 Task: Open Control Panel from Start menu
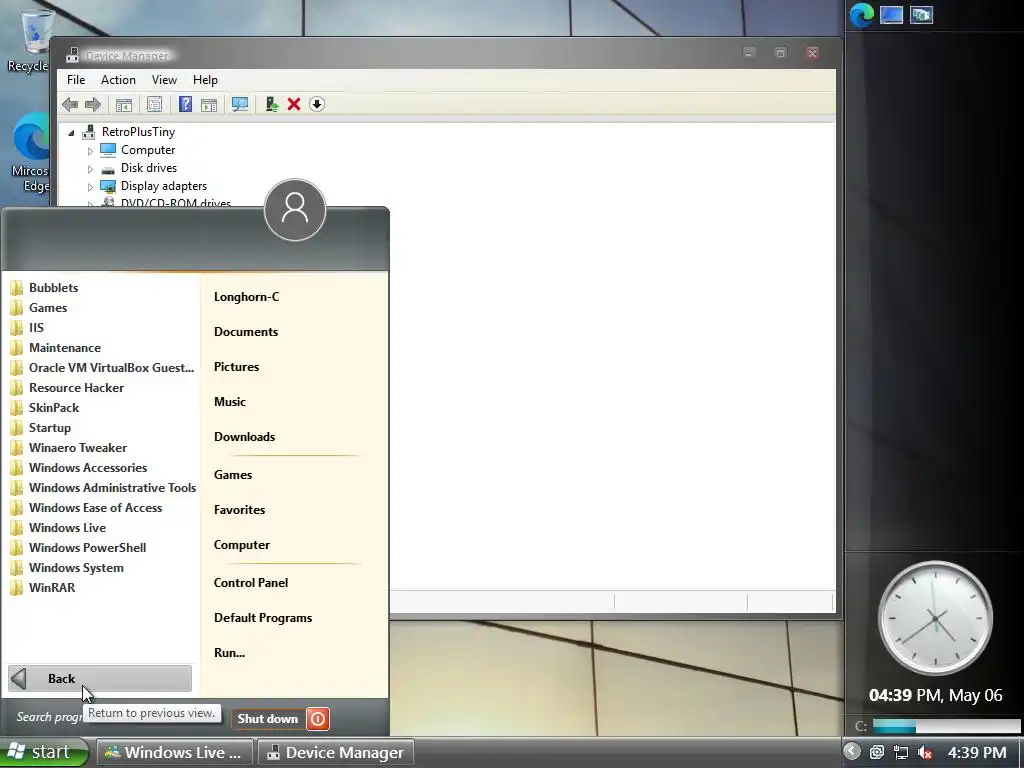pos(251,583)
